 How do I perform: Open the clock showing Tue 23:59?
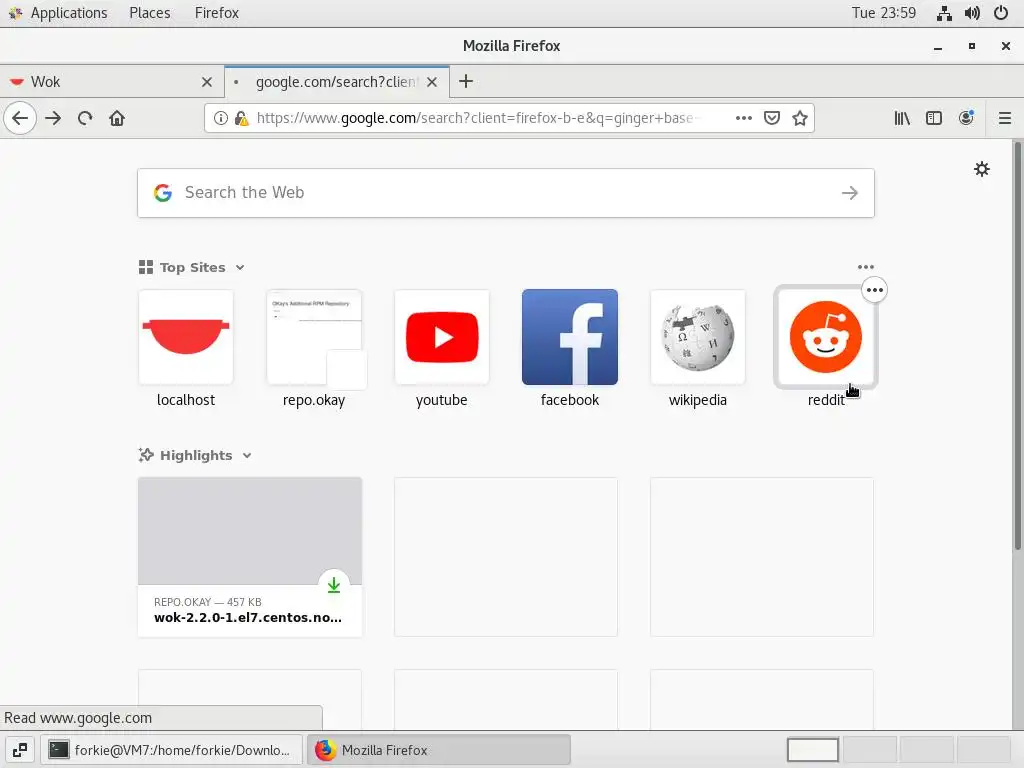884,13
